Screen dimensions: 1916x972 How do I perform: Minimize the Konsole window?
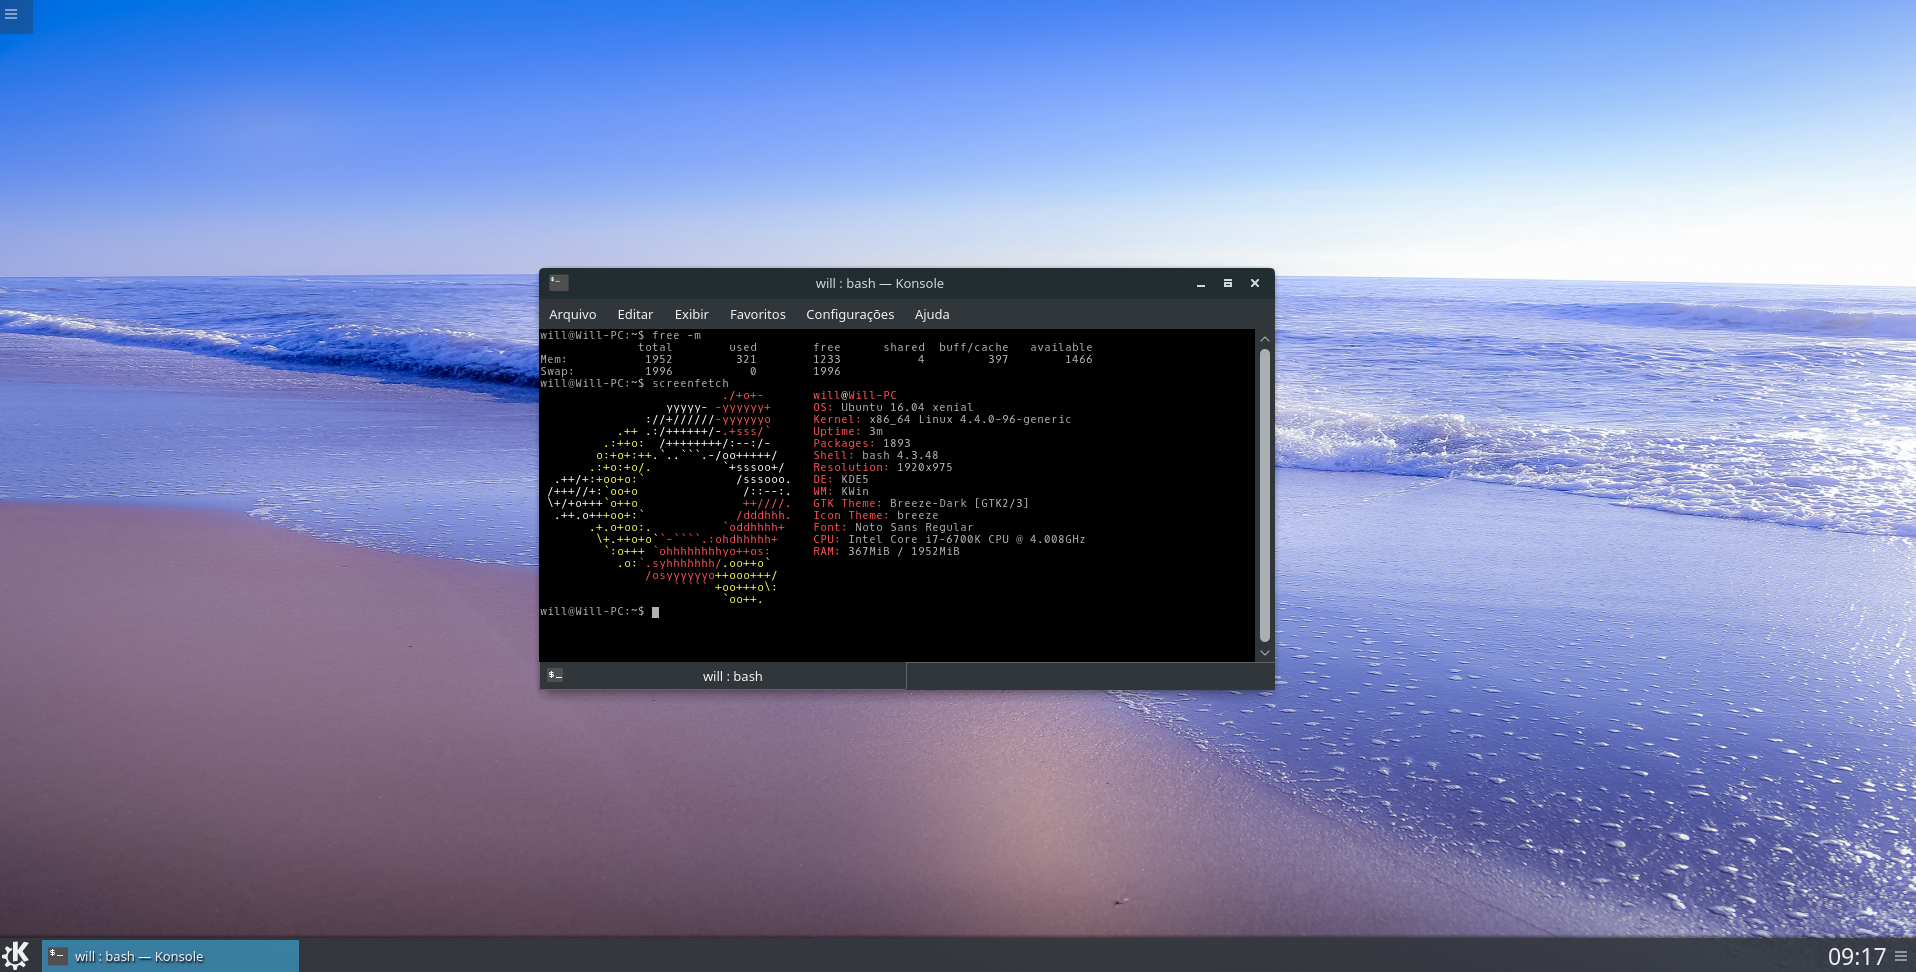[x=1201, y=284]
